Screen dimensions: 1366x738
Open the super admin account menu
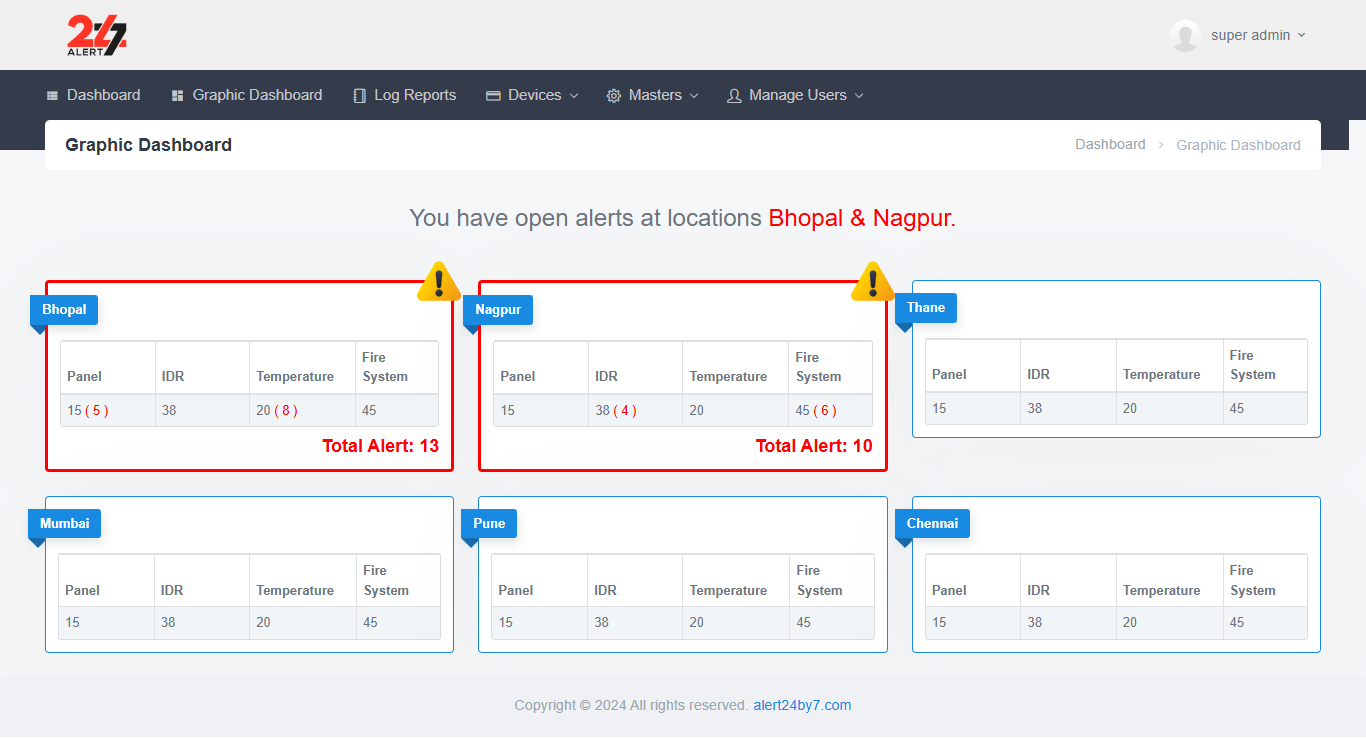[x=1251, y=35]
